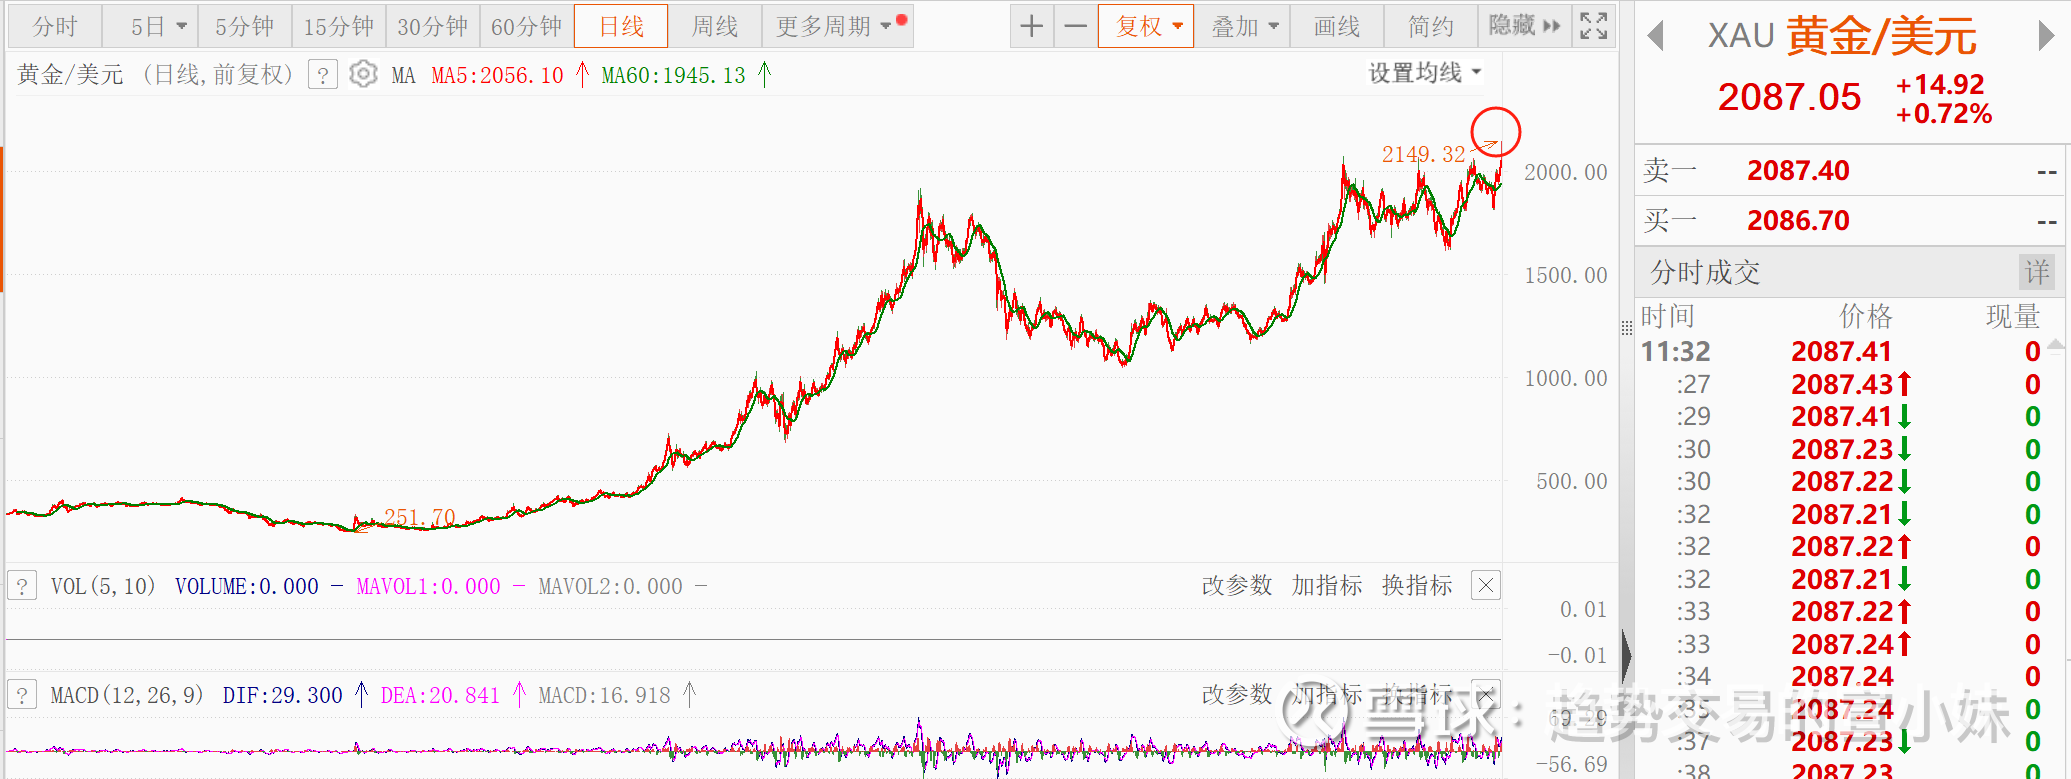
Task: Click 加指标 in VOL panel
Action: click(x=1327, y=585)
